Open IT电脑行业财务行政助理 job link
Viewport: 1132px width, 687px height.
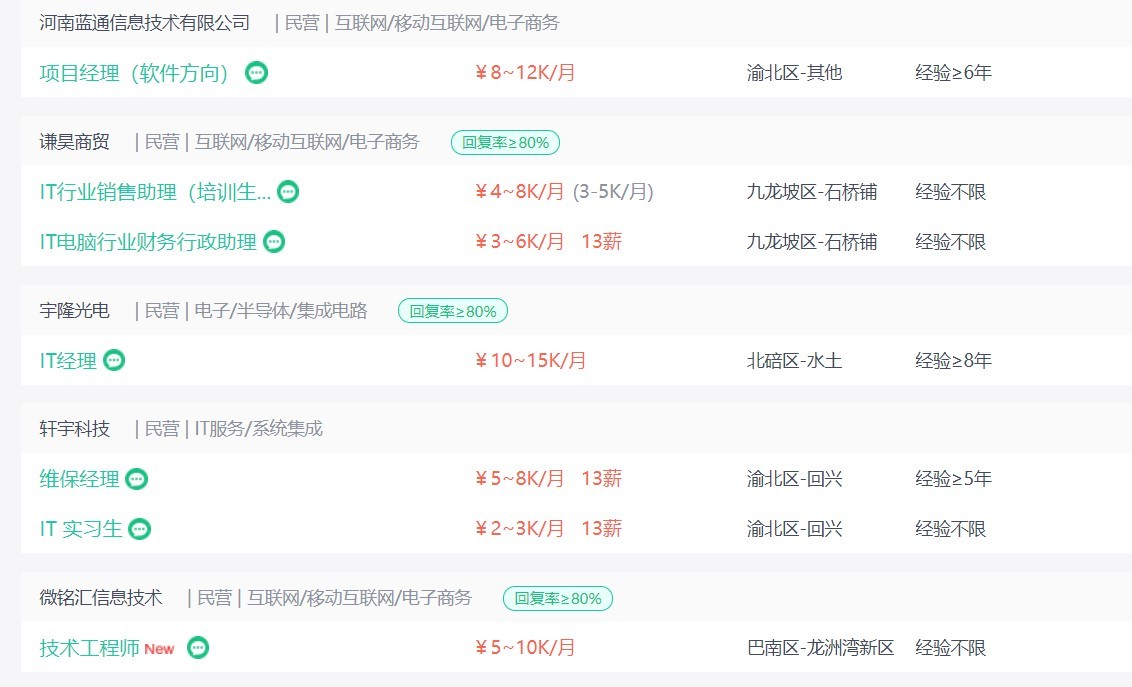(x=148, y=242)
